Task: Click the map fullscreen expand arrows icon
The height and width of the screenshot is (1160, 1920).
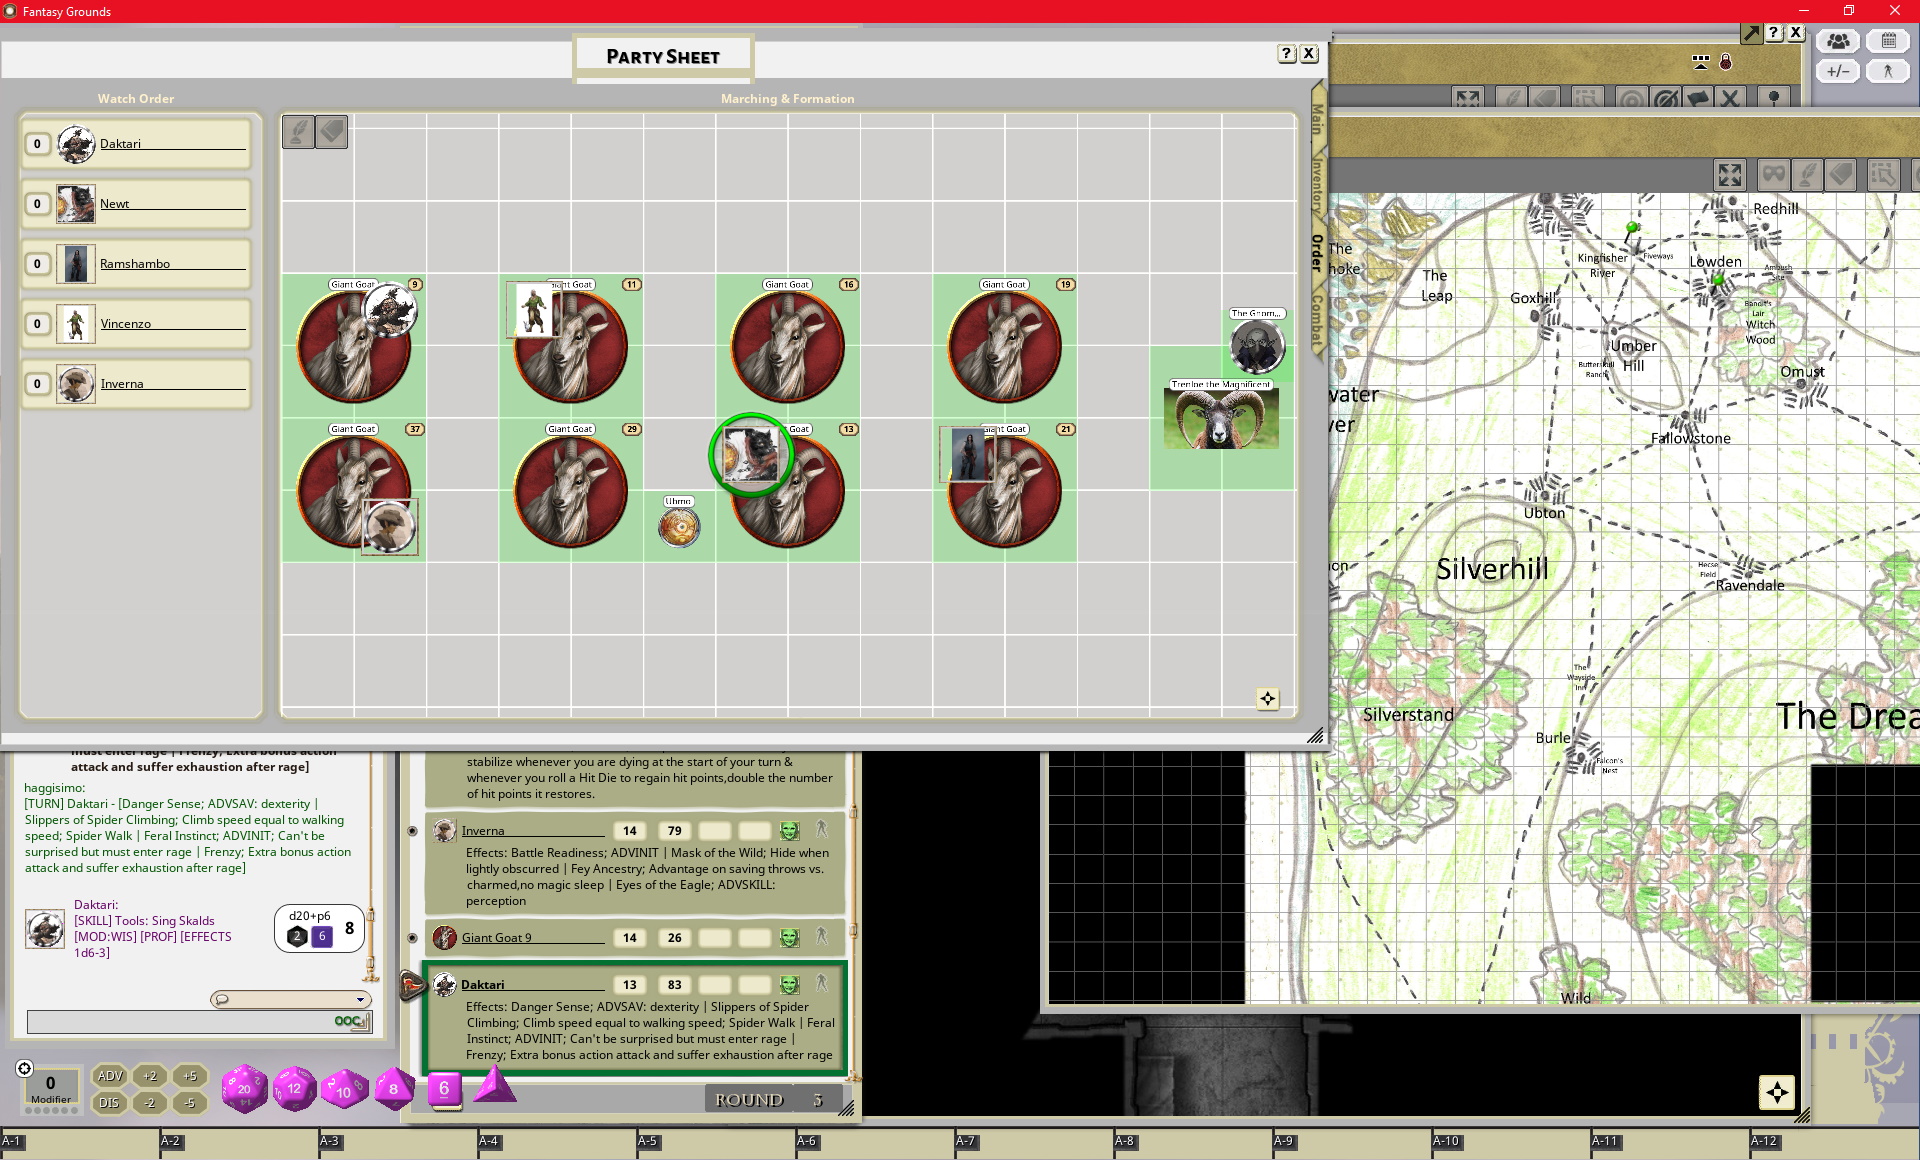Action: (1730, 175)
